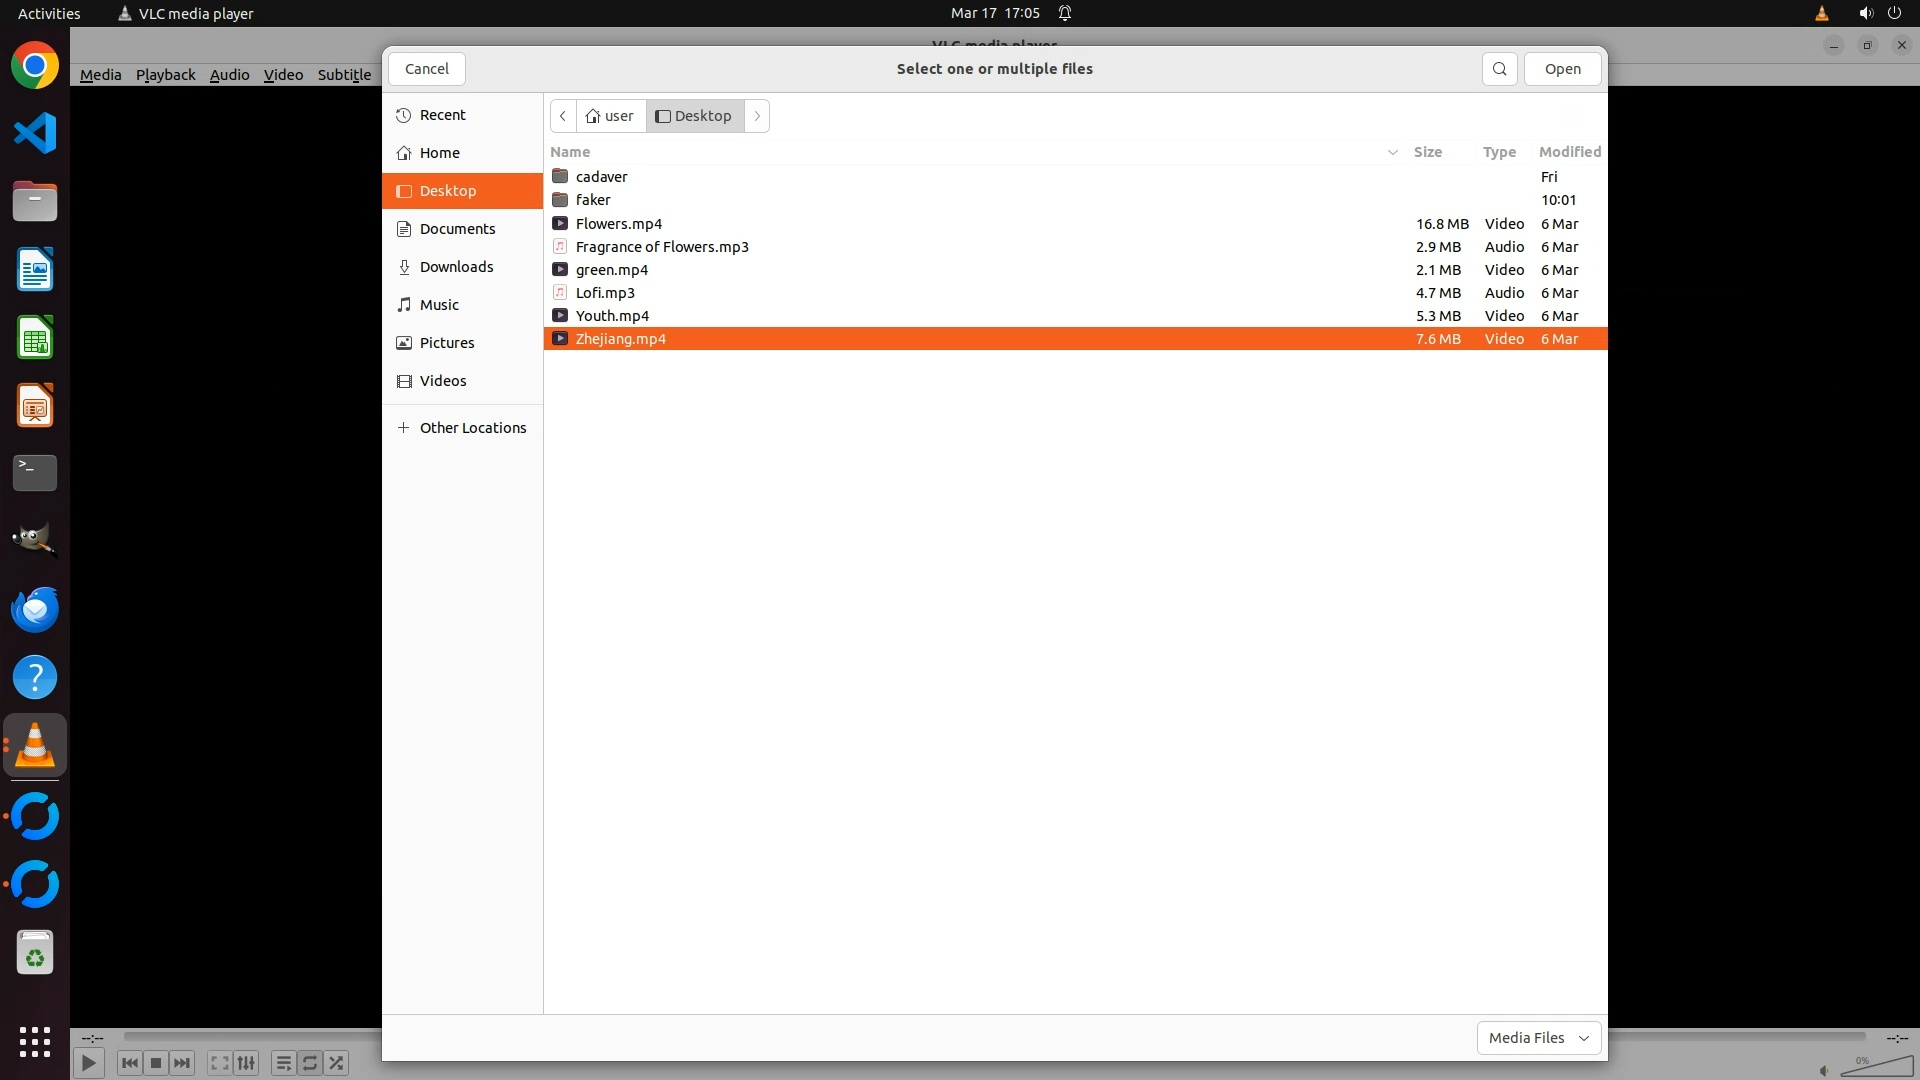
Task: Open the Media Files filter dropdown
Action: tap(1538, 1038)
